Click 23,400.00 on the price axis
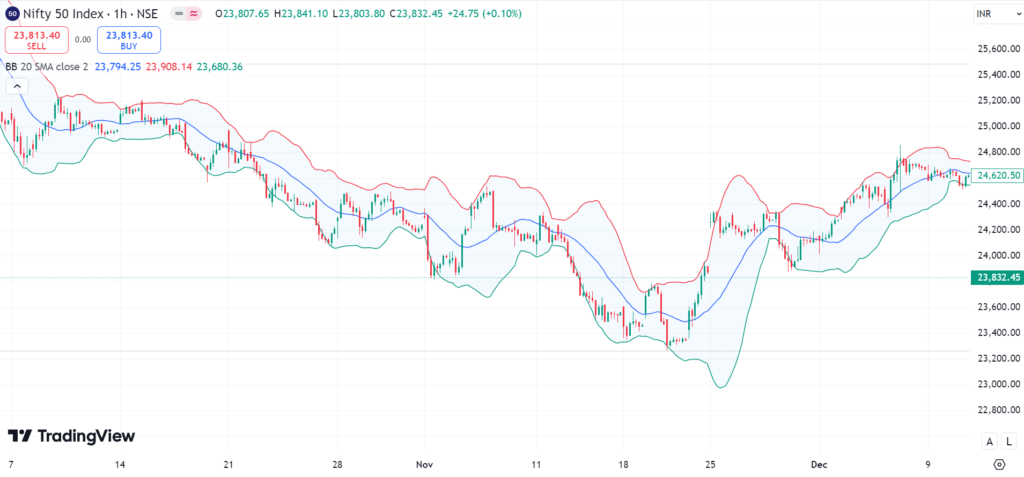Image resolution: width=1024 pixels, height=477 pixels. pyautogui.click(x=999, y=333)
